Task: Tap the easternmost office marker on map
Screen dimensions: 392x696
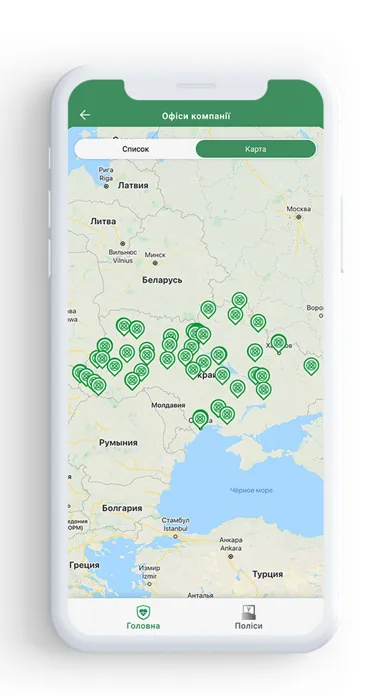Action: coord(311,366)
